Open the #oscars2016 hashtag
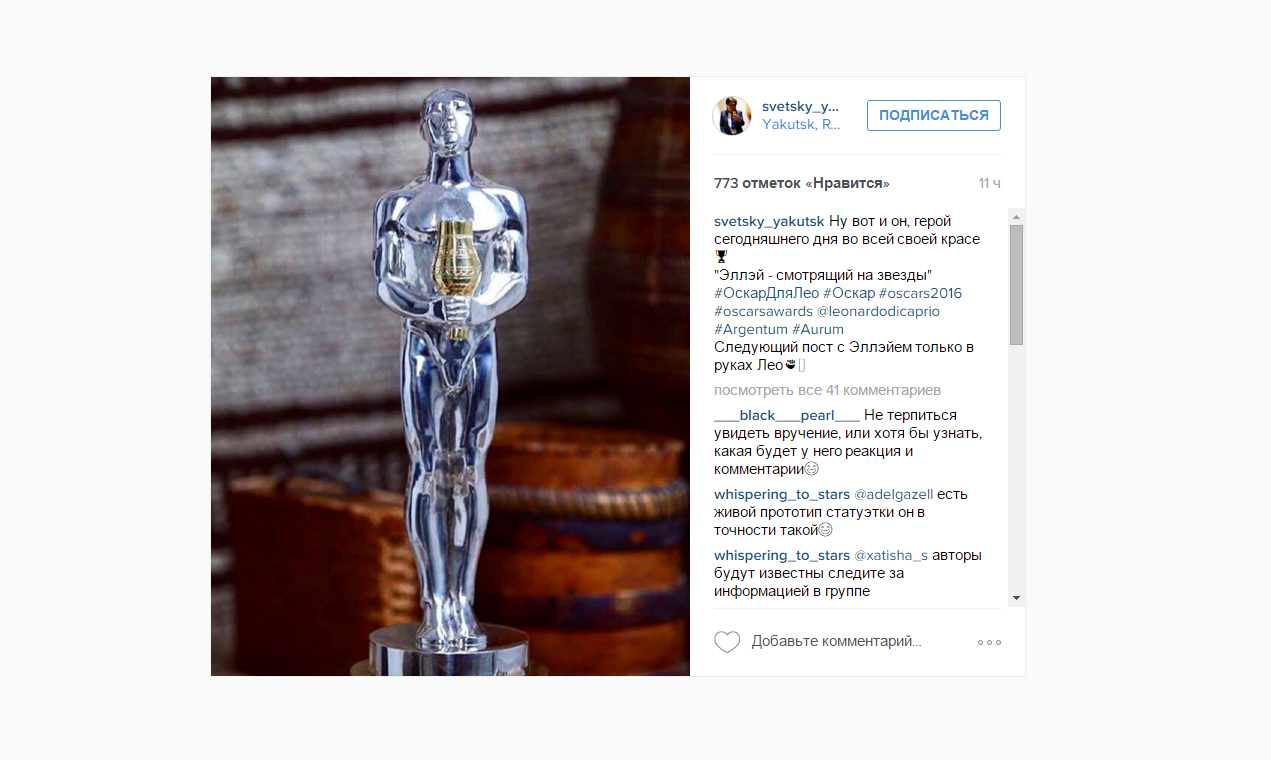 tap(920, 293)
